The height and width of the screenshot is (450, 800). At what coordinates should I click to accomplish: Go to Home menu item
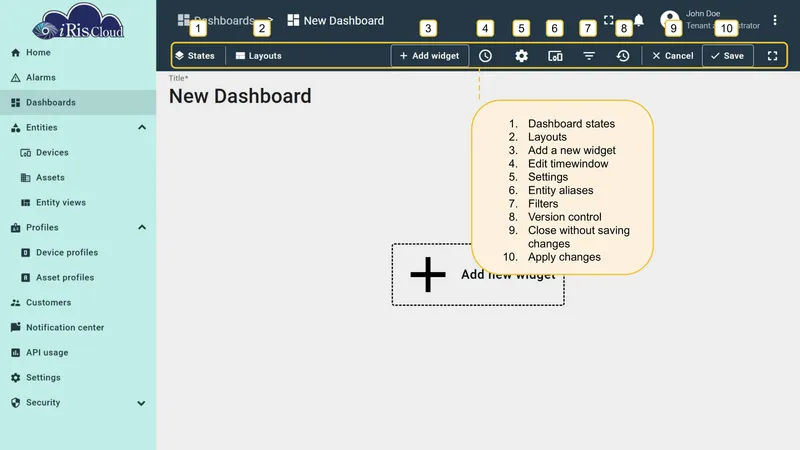78,53
